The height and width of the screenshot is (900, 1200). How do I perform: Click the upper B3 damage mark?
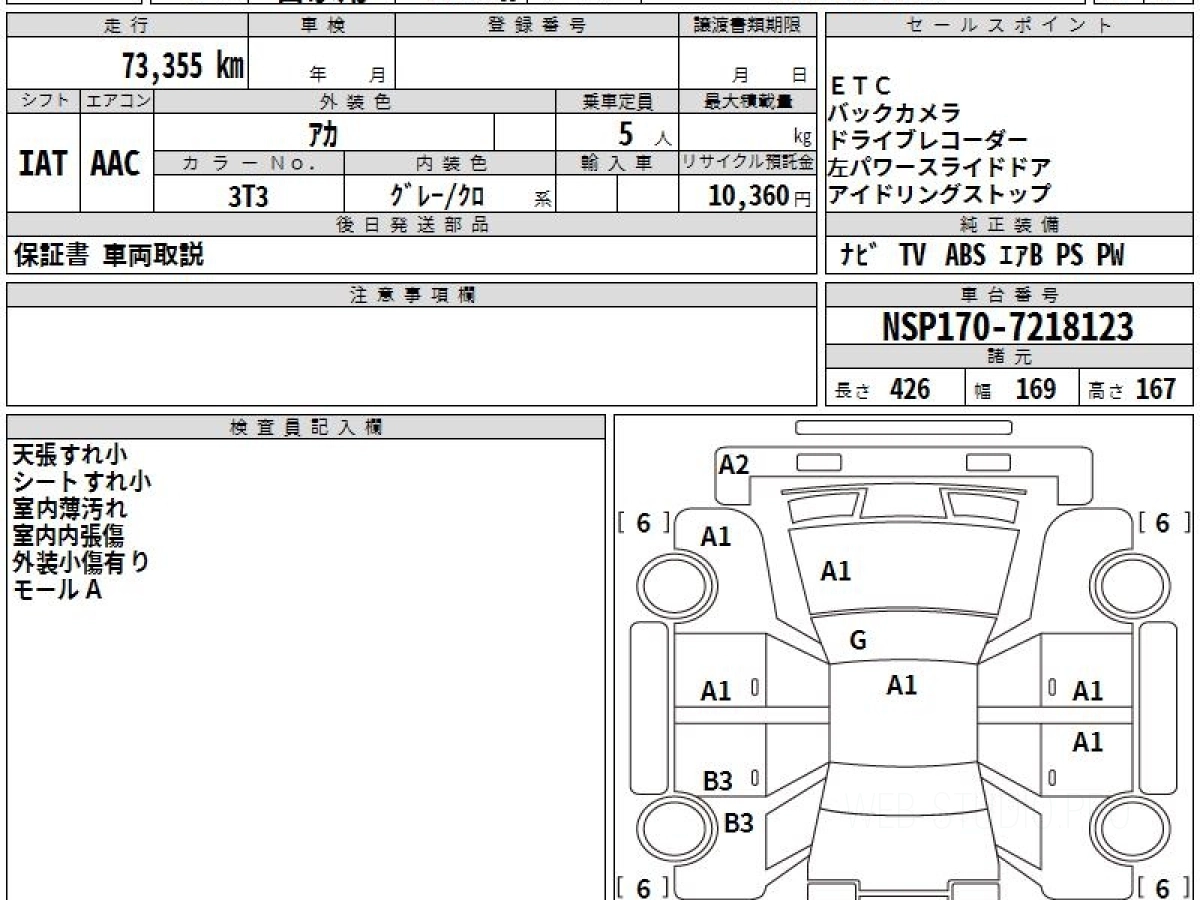717,782
